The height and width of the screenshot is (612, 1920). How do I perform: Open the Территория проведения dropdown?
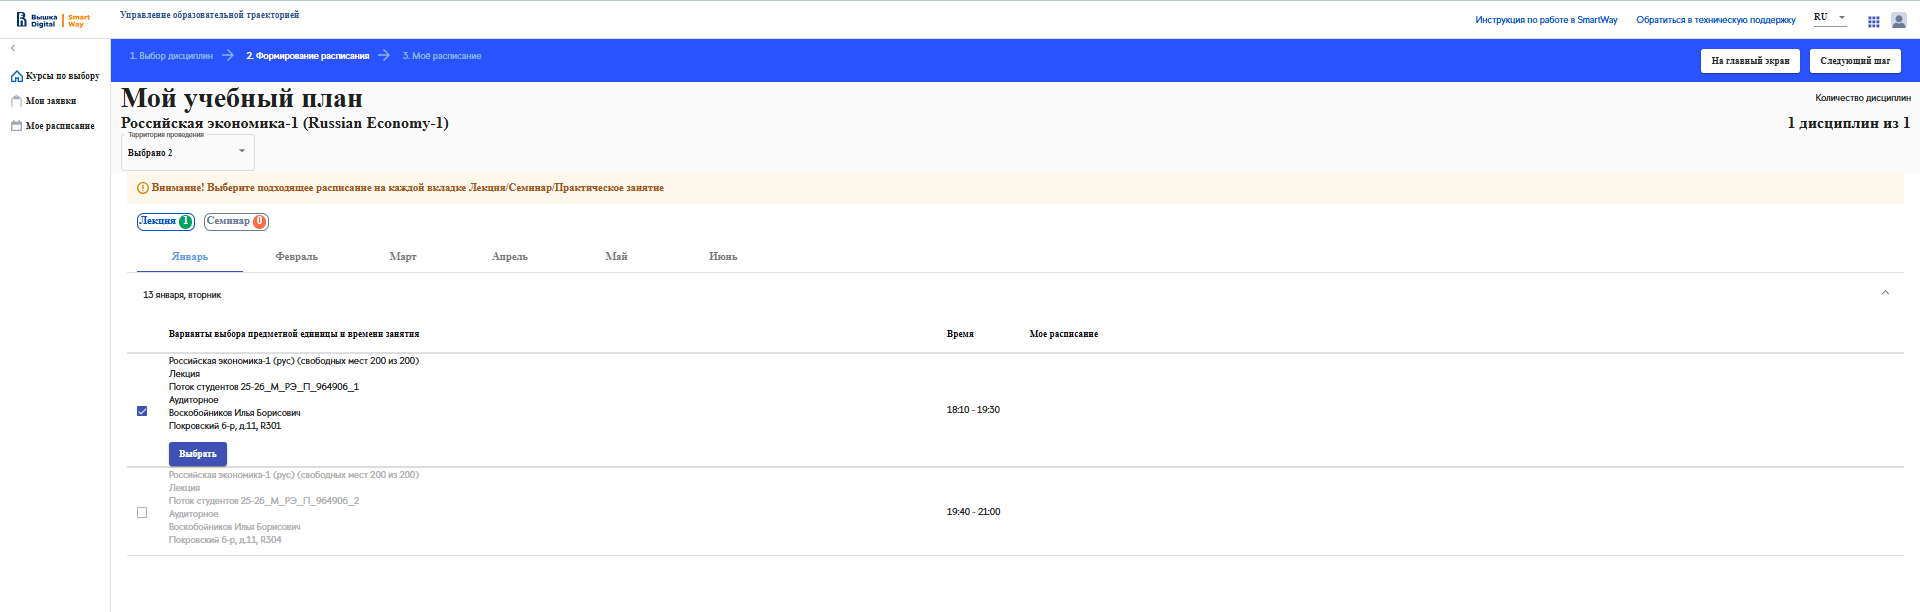click(x=188, y=153)
